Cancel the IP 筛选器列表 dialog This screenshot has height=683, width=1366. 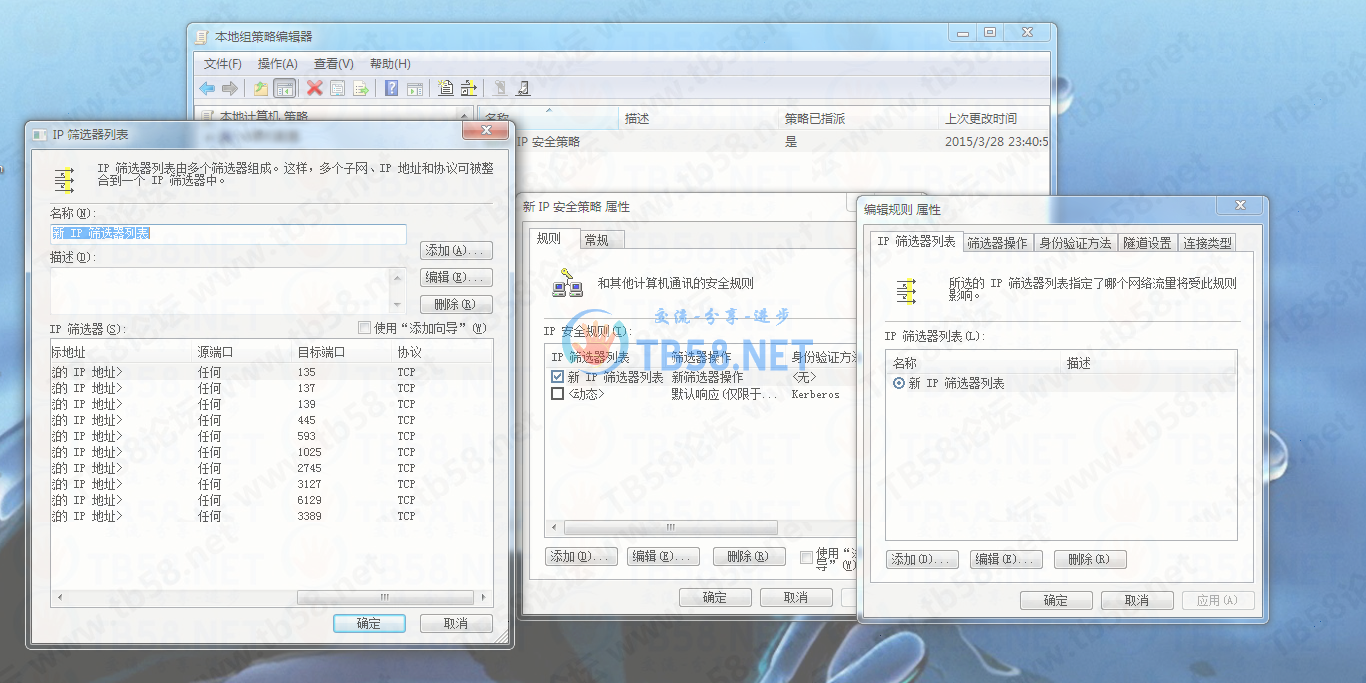(x=456, y=623)
